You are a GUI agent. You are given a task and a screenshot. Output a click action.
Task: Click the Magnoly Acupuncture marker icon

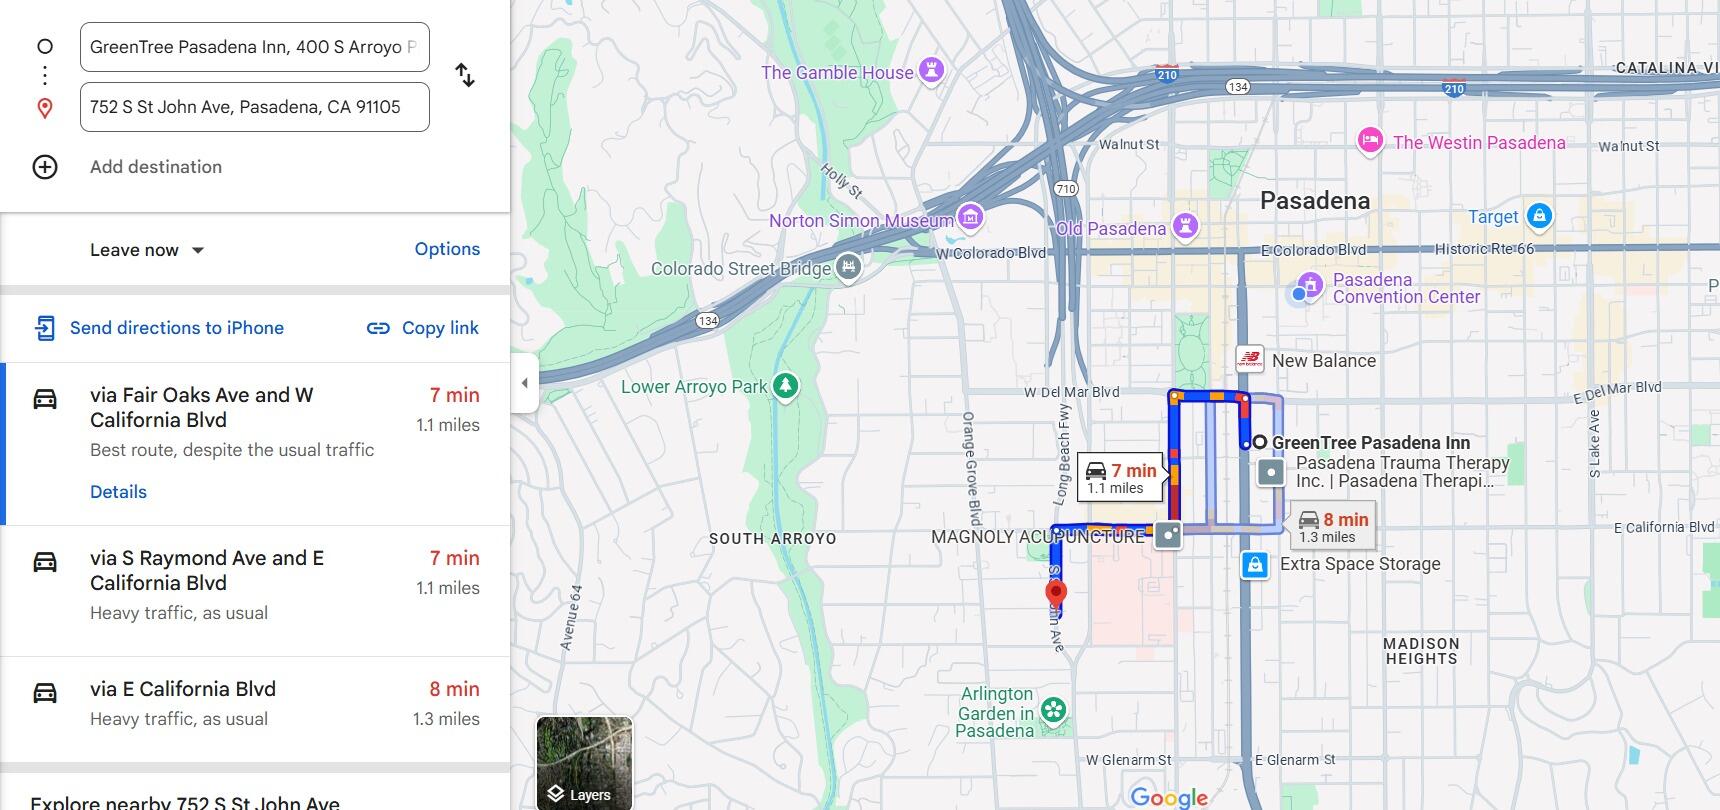tap(1168, 535)
